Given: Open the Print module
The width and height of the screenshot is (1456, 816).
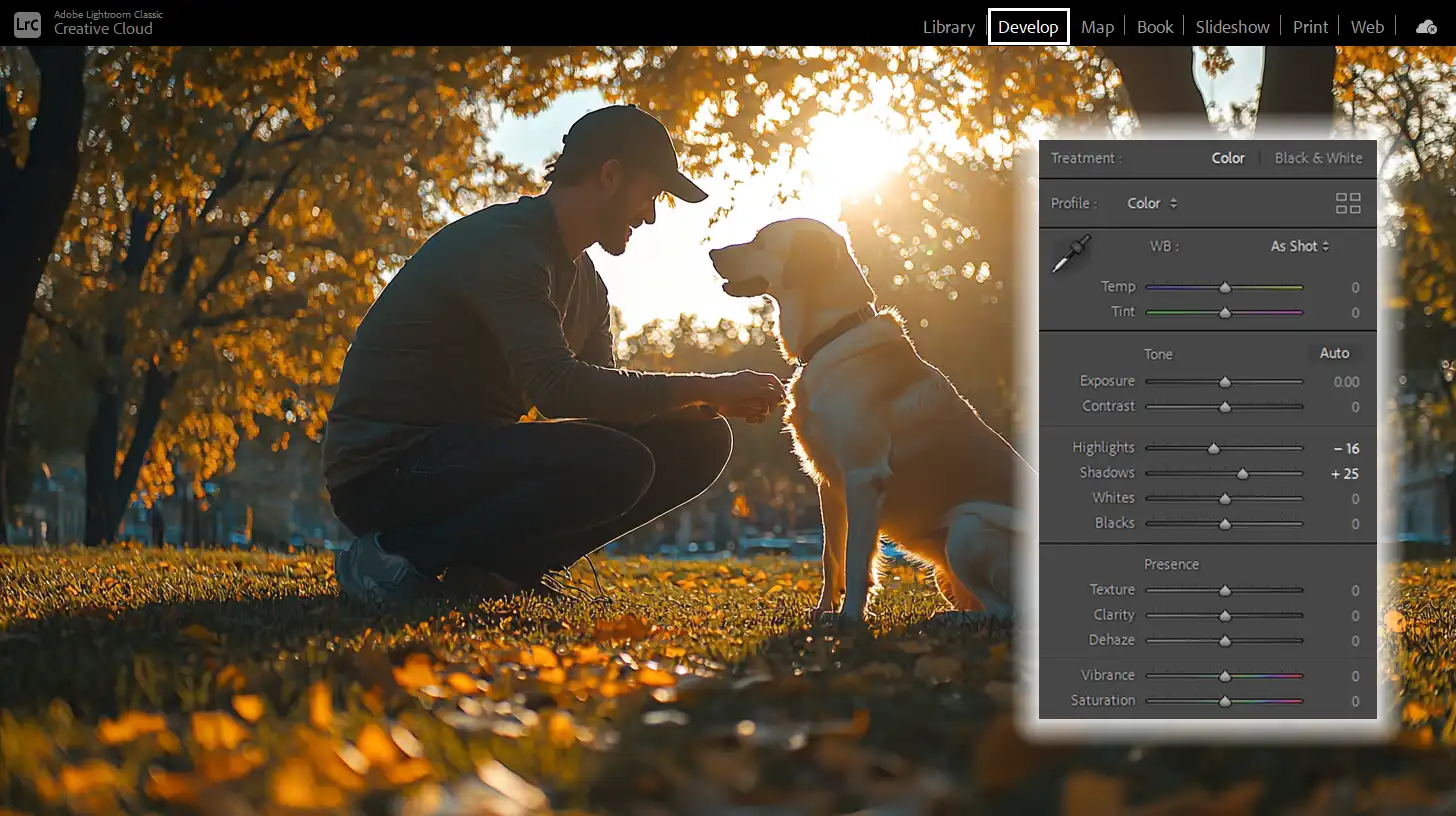Looking at the screenshot, I should pos(1310,27).
